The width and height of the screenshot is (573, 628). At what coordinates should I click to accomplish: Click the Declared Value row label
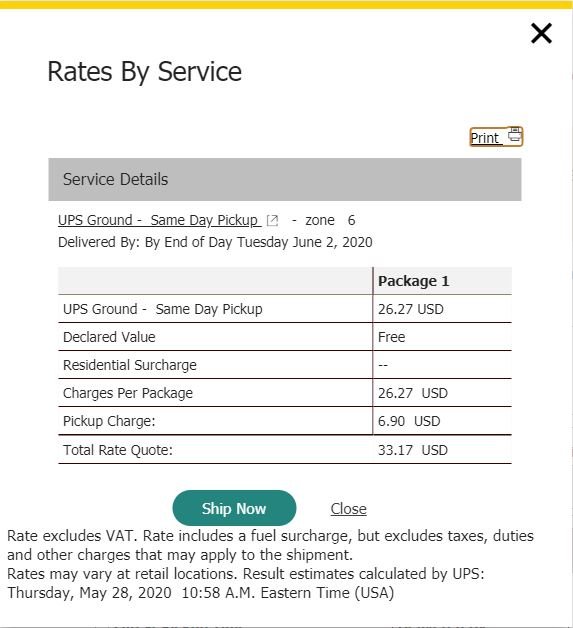tap(109, 337)
